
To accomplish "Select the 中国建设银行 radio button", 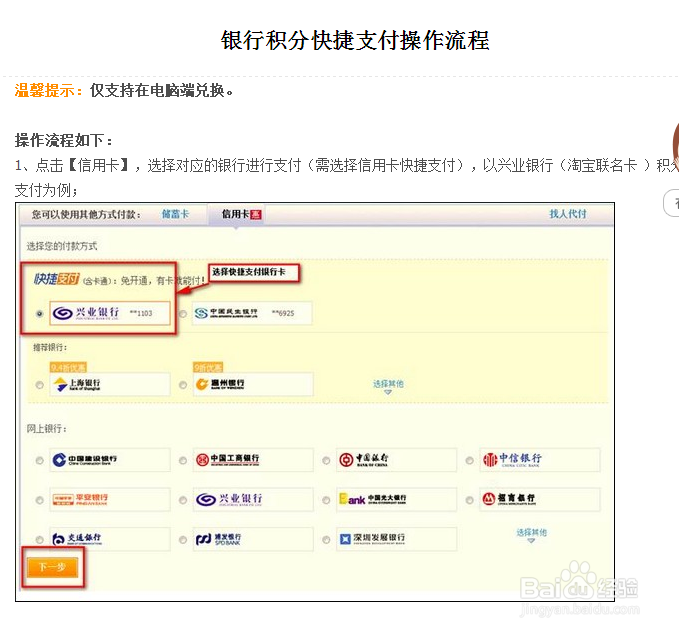I will coord(39,460).
